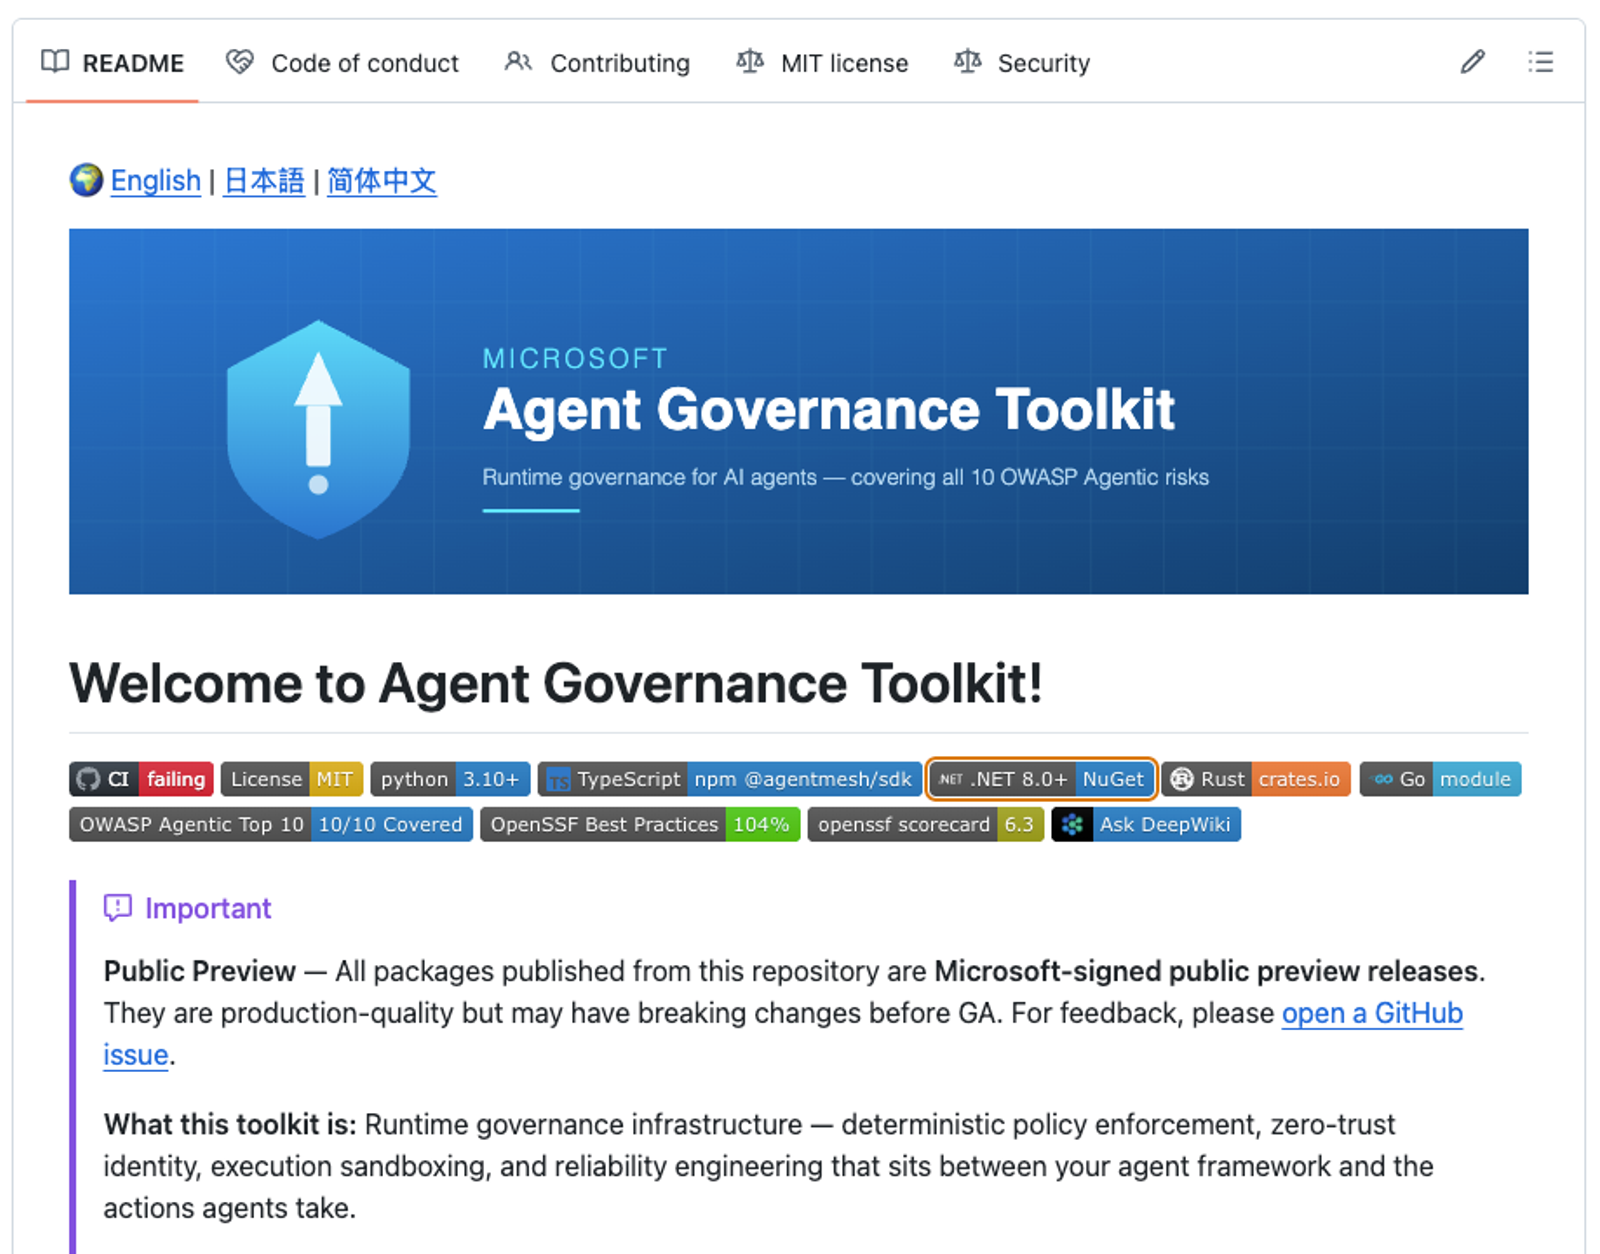
Task: Open the README outline list icon
Action: (x=1540, y=62)
